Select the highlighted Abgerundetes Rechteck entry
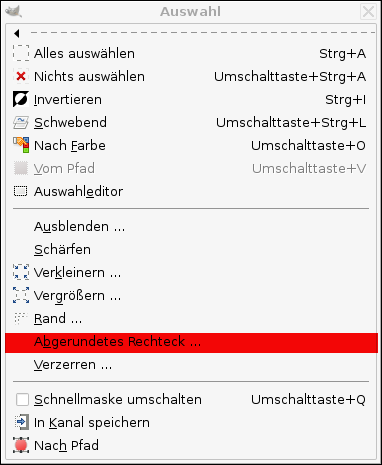Viewport: 382px width, 465px height. [191, 342]
